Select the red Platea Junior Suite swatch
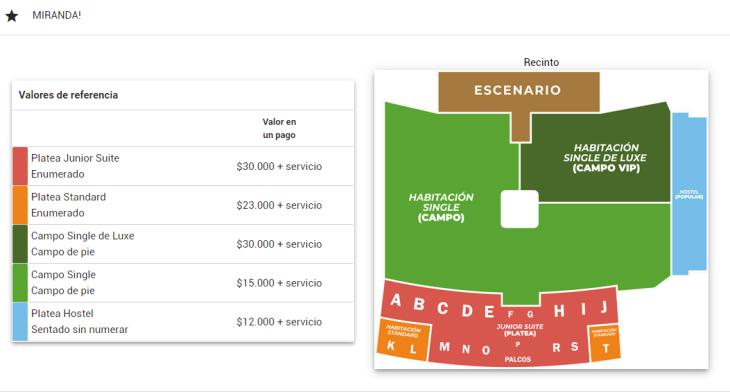The width and height of the screenshot is (730, 392). 20,166
